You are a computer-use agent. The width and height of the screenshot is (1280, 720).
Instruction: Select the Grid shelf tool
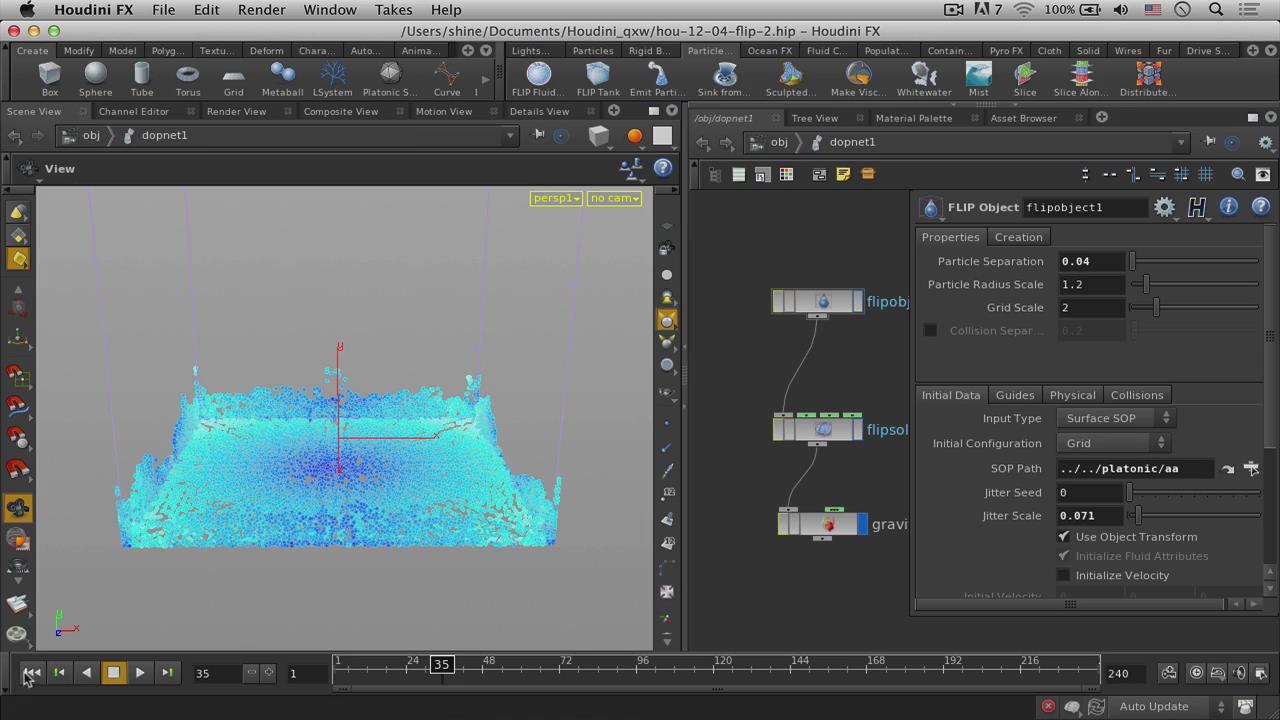233,79
